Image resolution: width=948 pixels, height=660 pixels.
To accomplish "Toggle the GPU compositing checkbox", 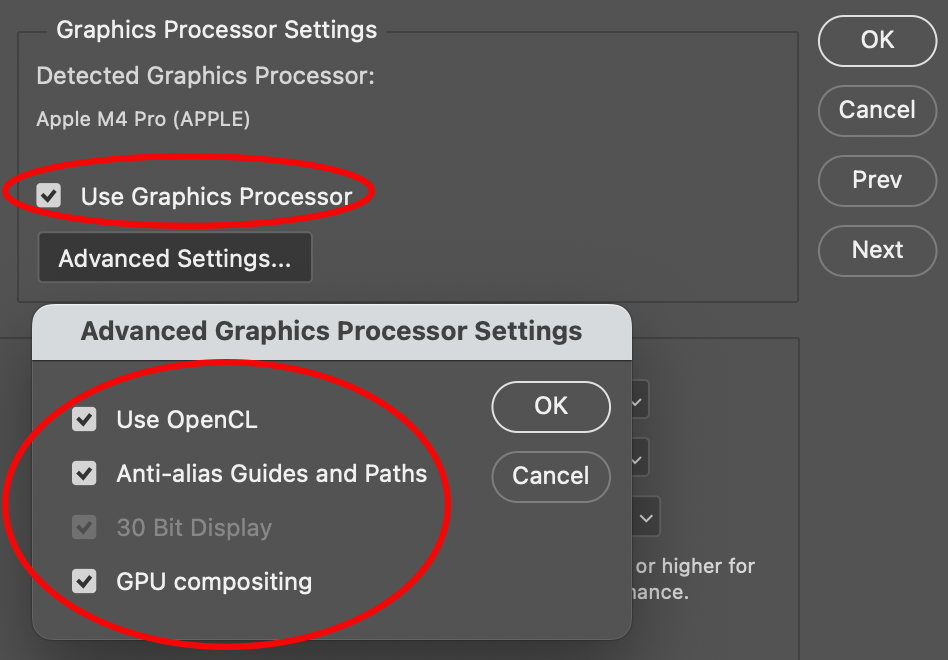I will [85, 581].
